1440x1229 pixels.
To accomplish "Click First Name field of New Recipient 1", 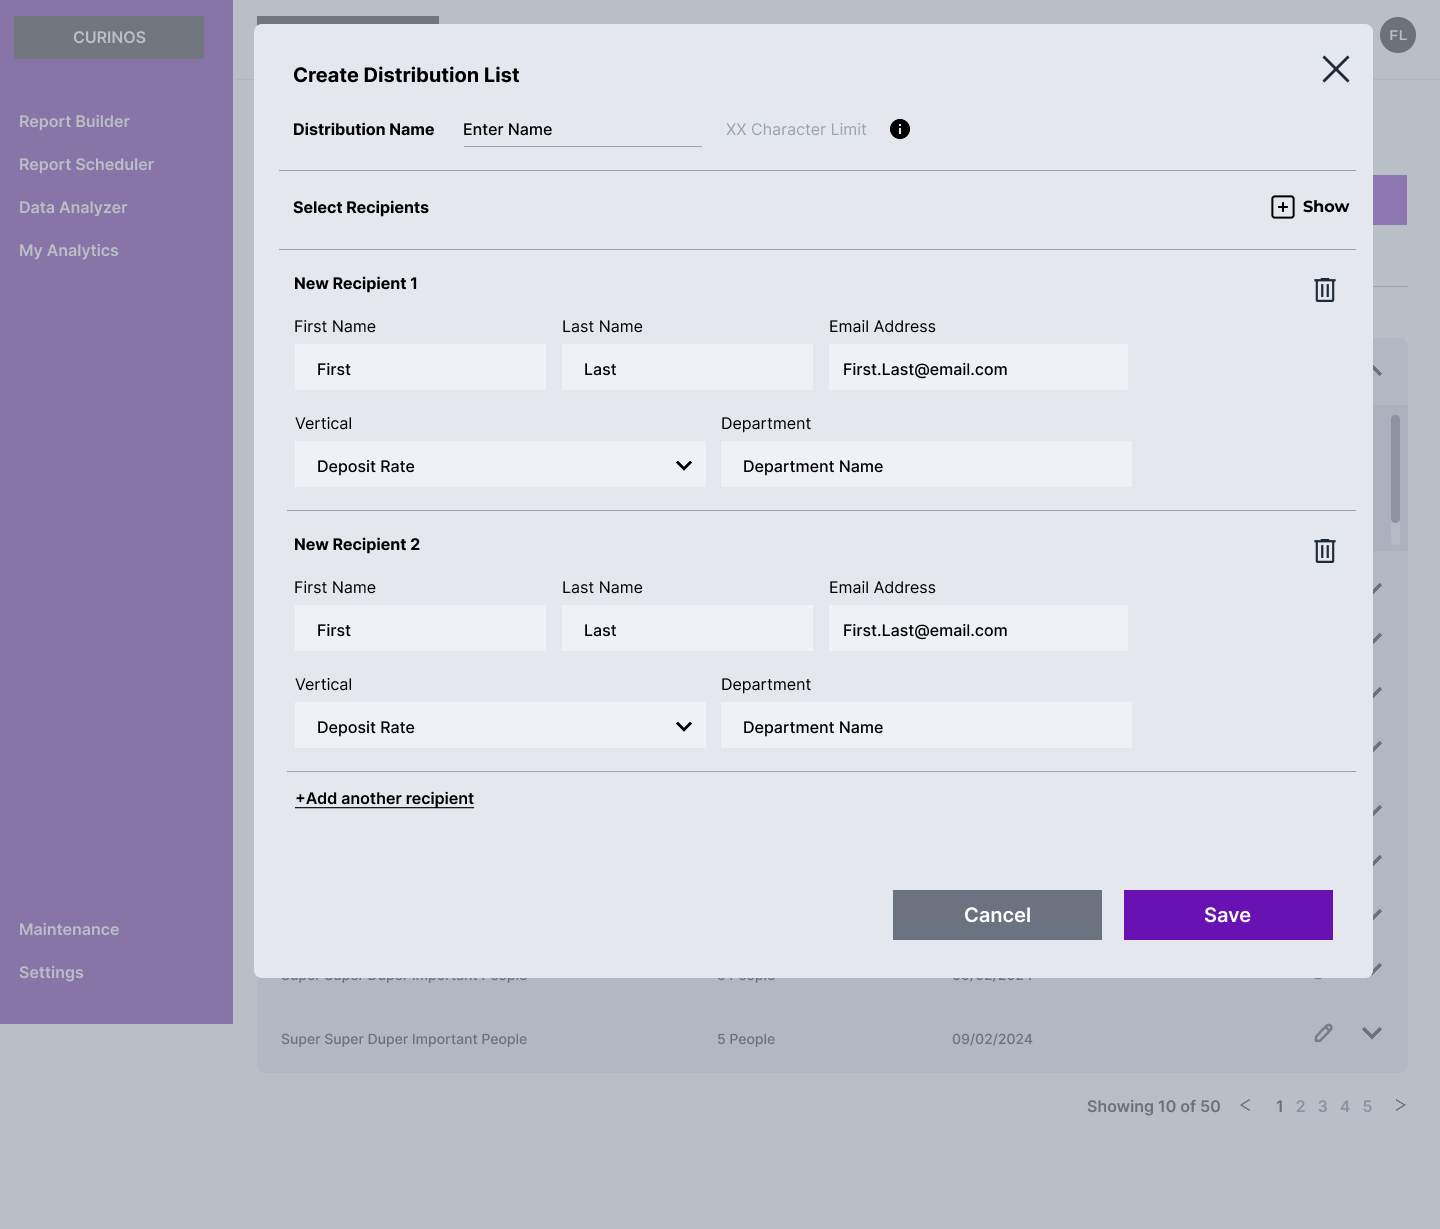I will pyautogui.click(x=420, y=367).
